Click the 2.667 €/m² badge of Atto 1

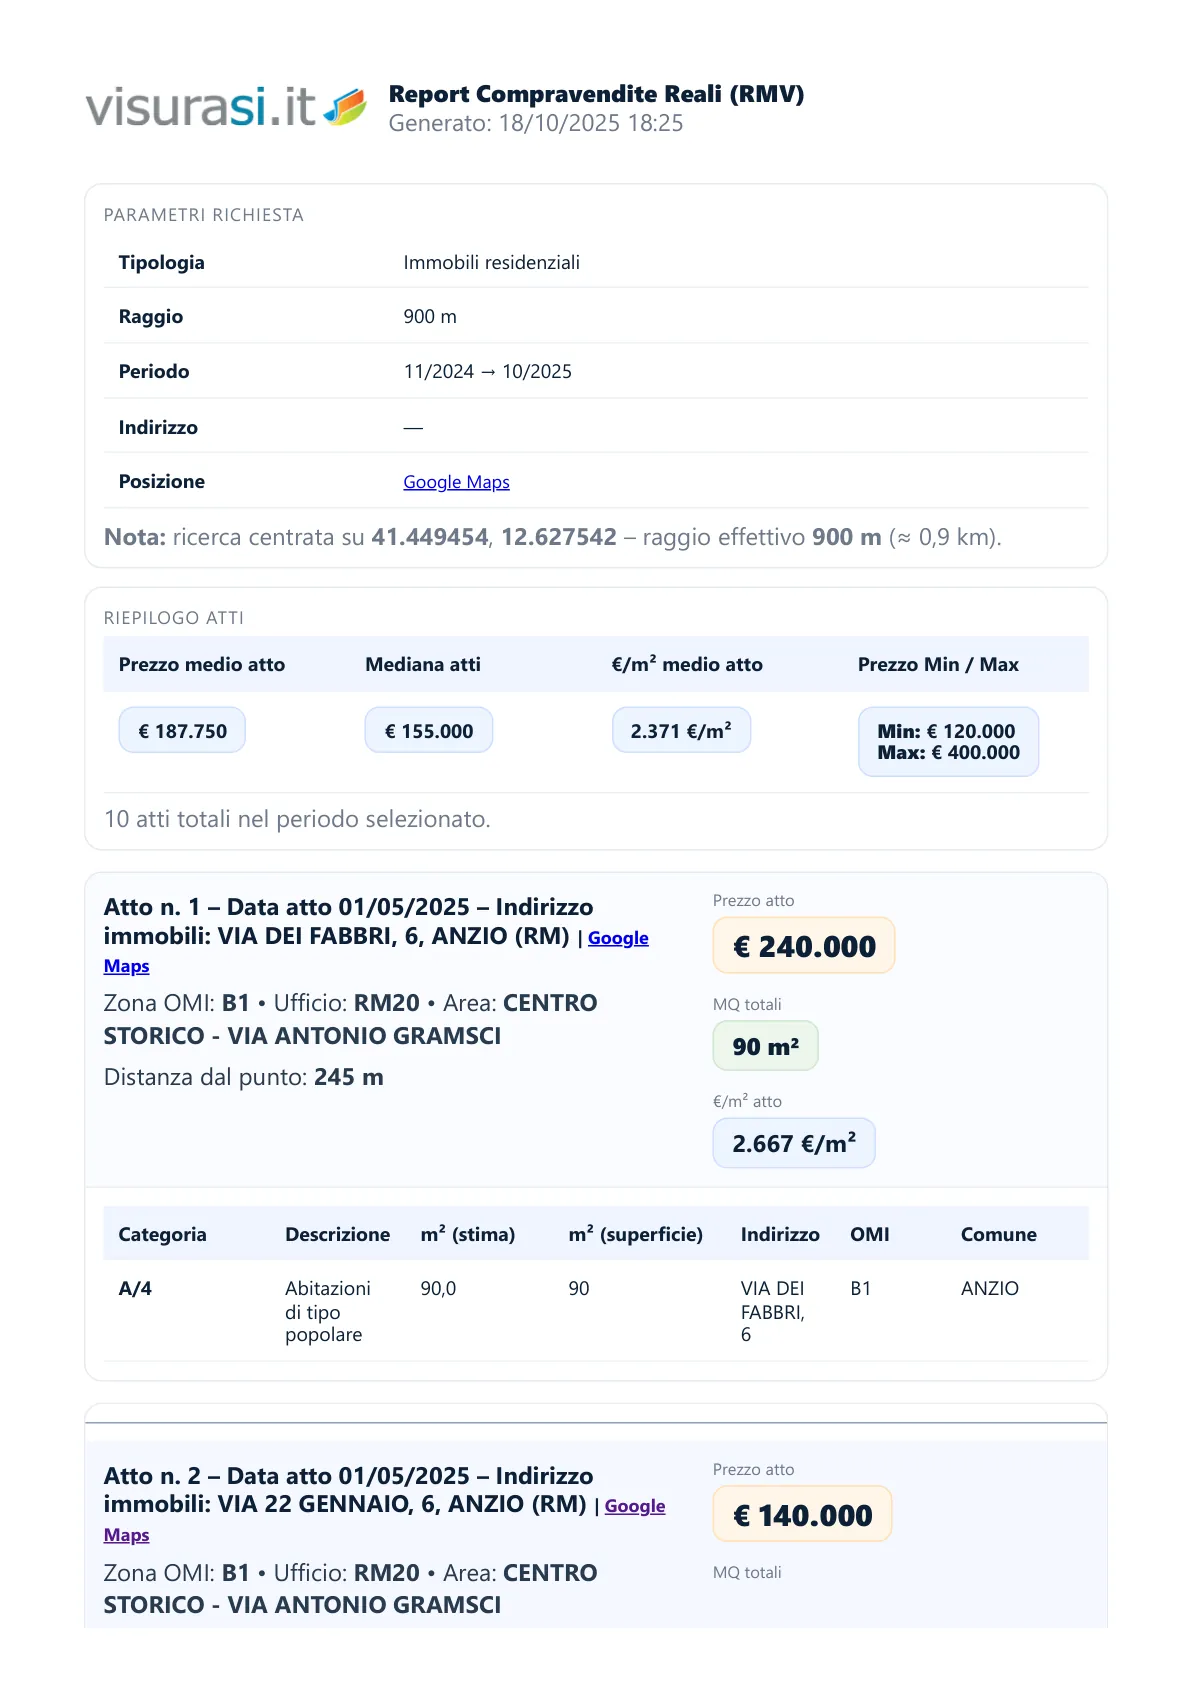(793, 1143)
